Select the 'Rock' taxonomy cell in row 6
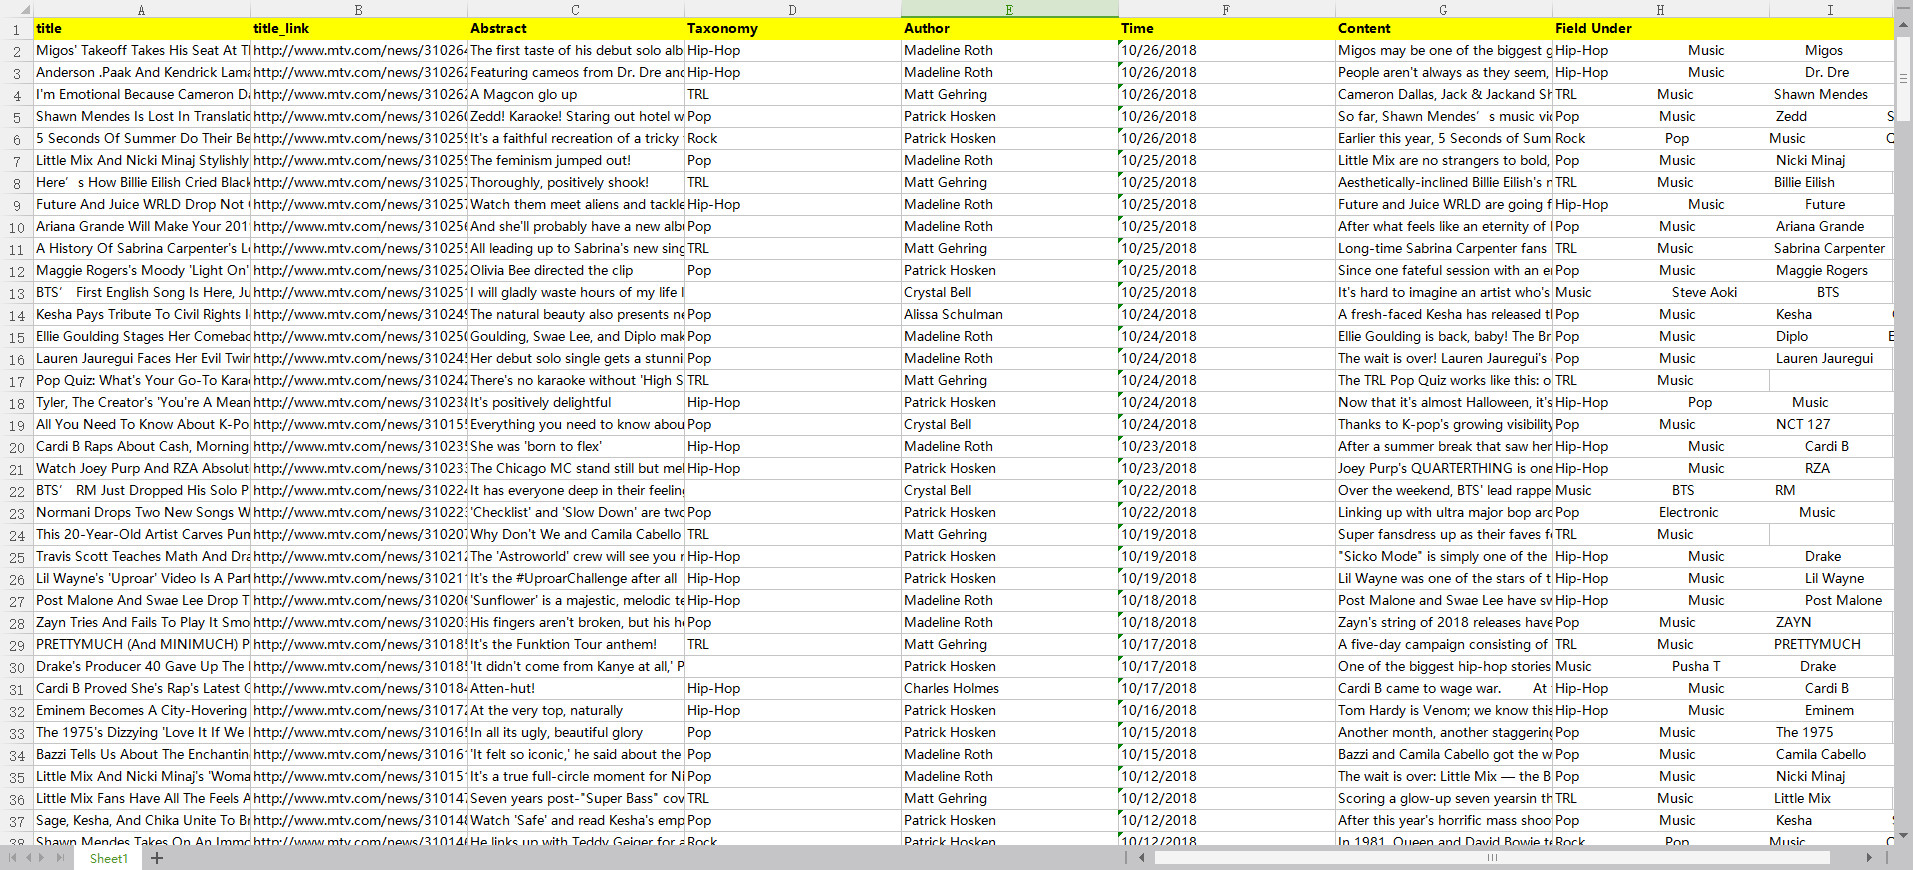Screen dimensions: 1913x870 point(793,139)
